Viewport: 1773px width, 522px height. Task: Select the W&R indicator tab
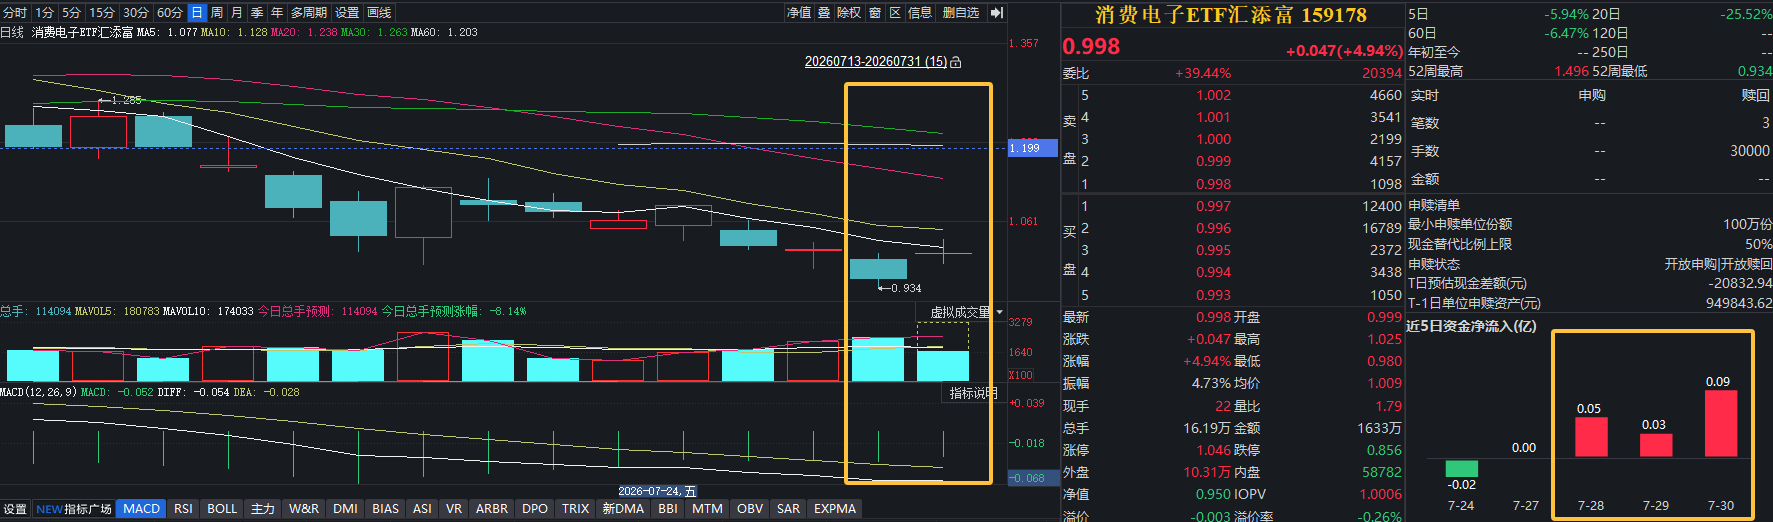tap(304, 509)
